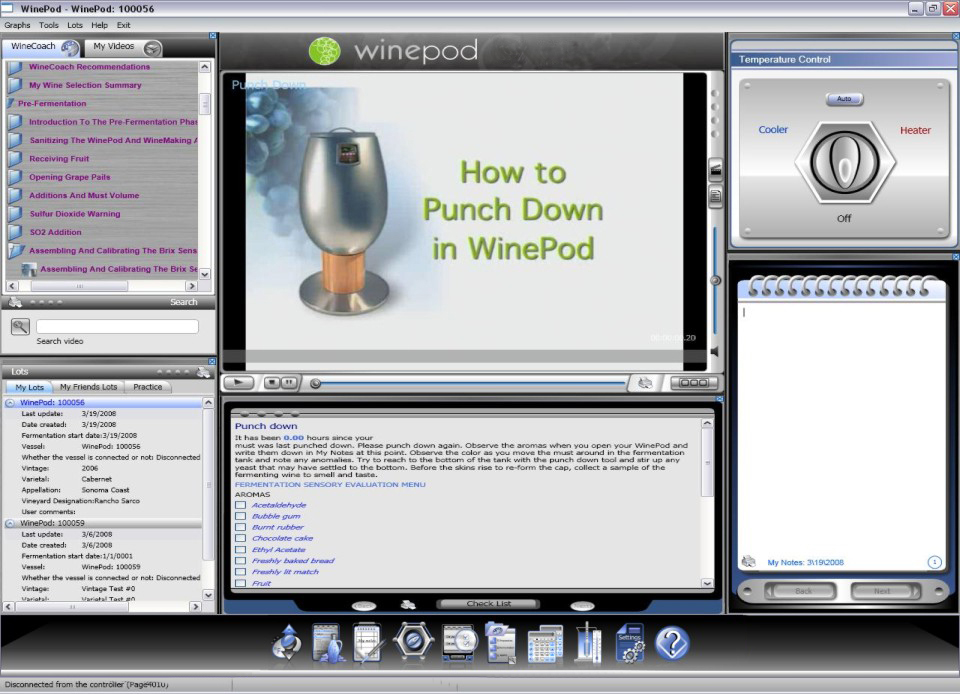
Task: Click WineCoach horizontal scroll-right arrow
Action: point(192,286)
